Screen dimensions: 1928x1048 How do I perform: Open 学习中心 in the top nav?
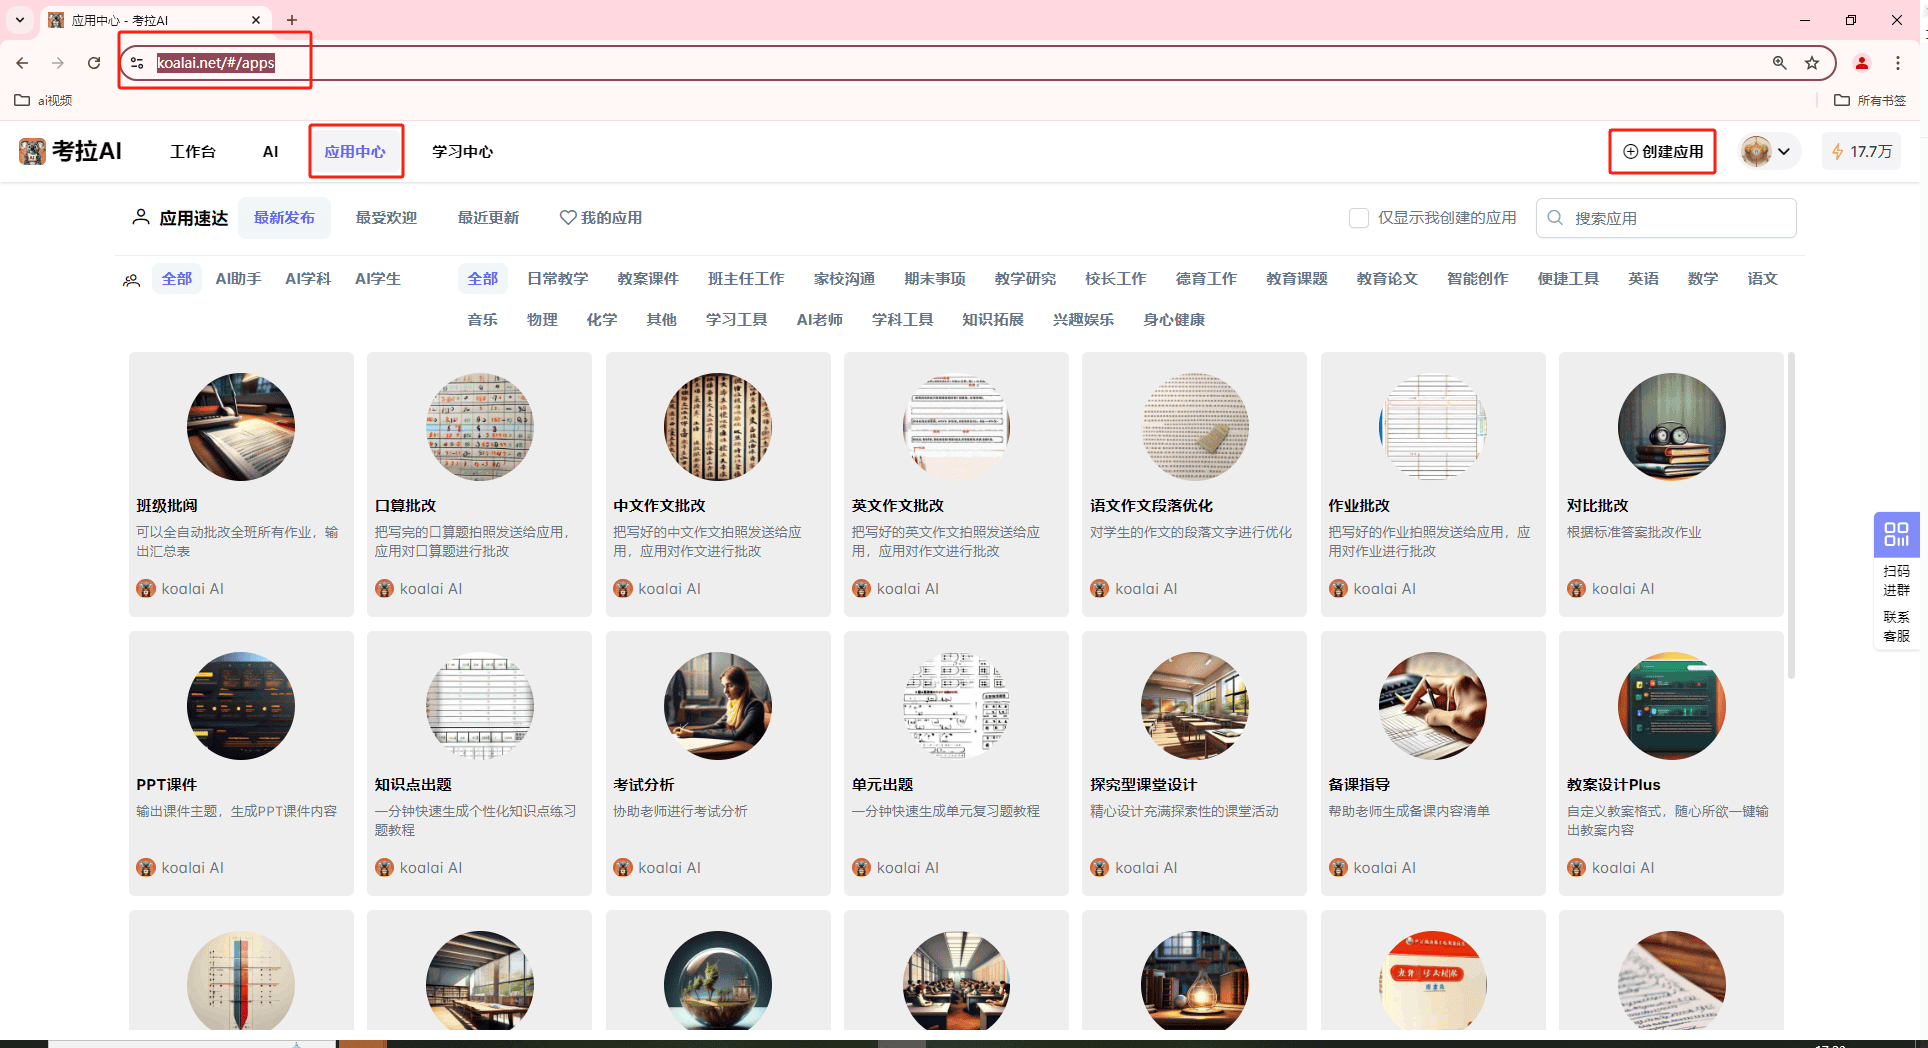click(x=462, y=151)
